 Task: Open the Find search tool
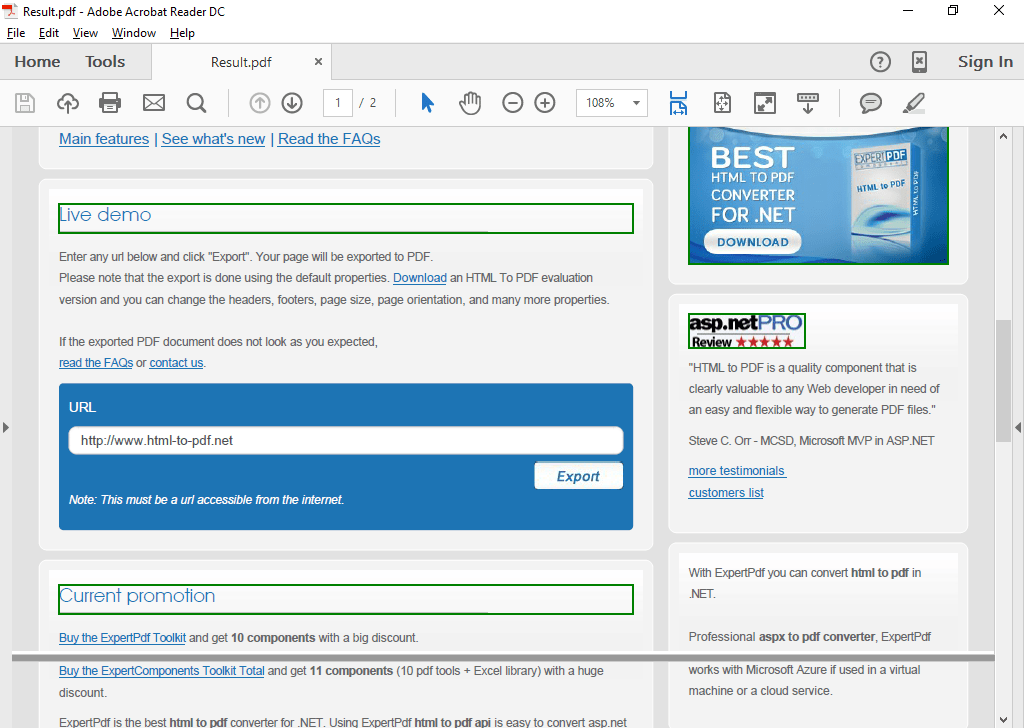(196, 103)
